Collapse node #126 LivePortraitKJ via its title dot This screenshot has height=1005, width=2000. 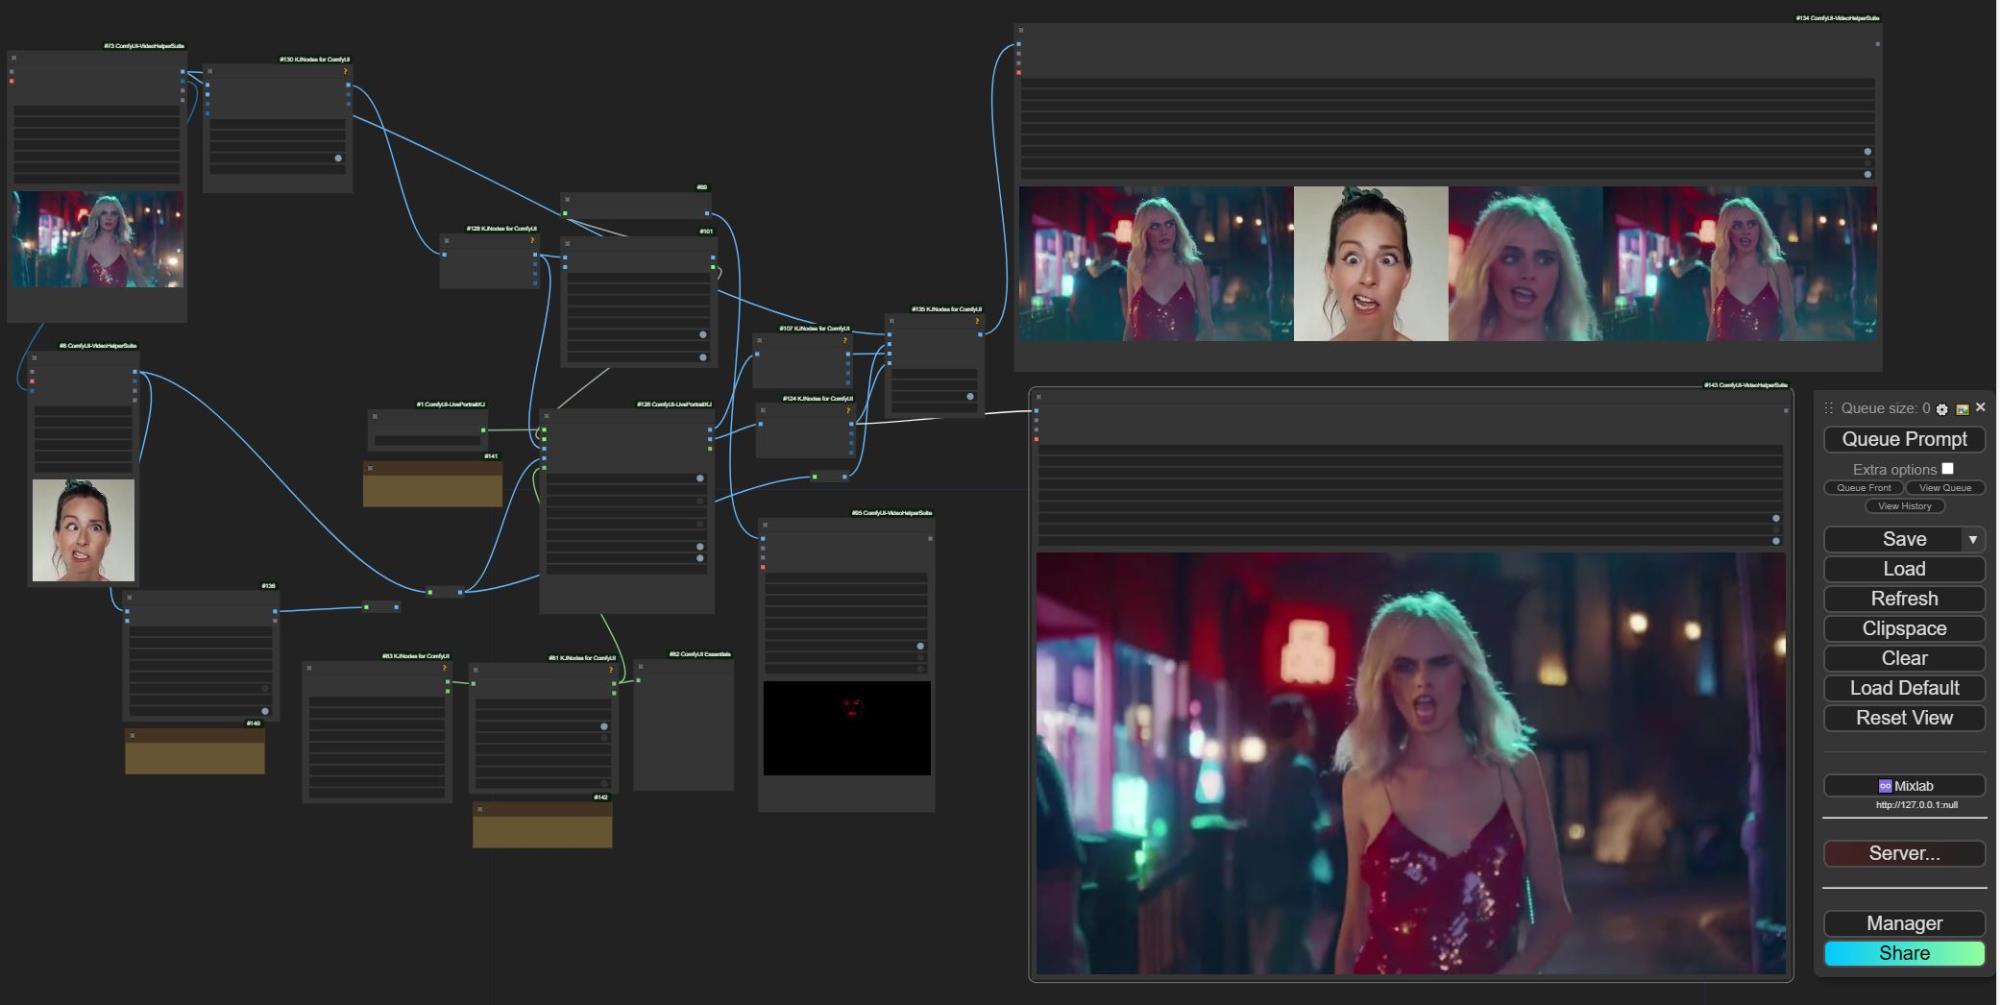546,416
